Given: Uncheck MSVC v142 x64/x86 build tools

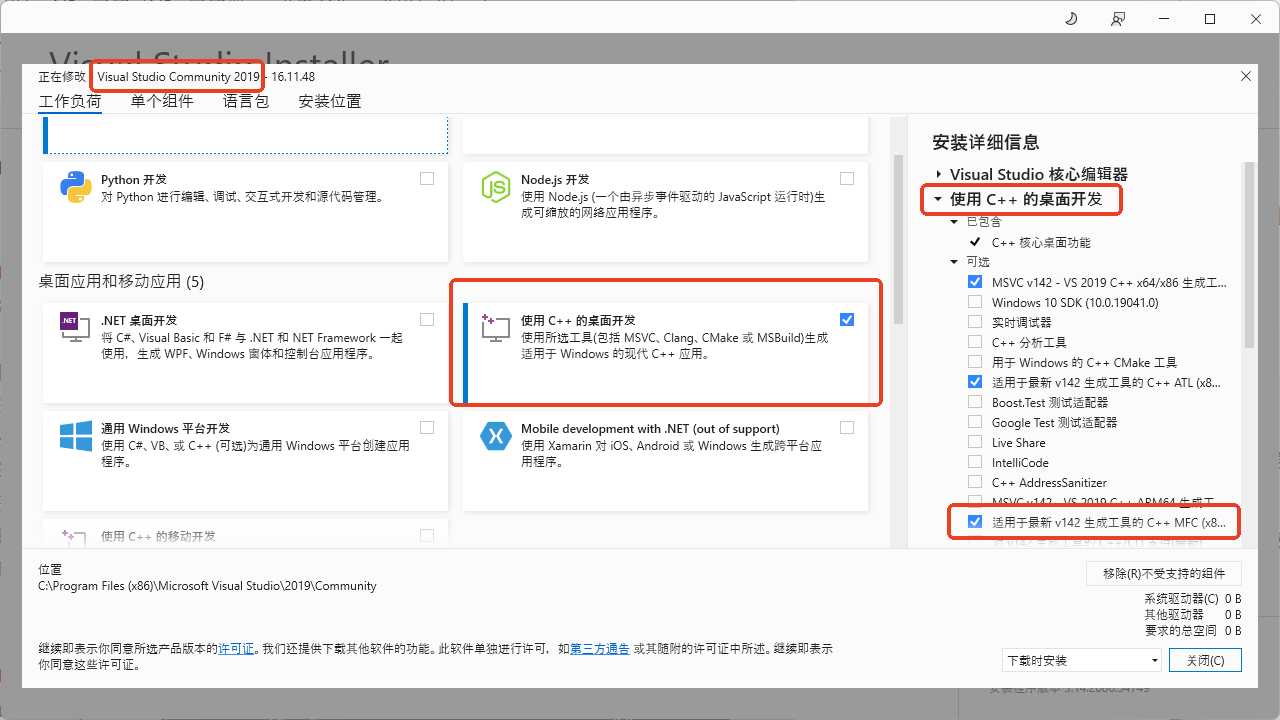Looking at the screenshot, I should (x=975, y=282).
